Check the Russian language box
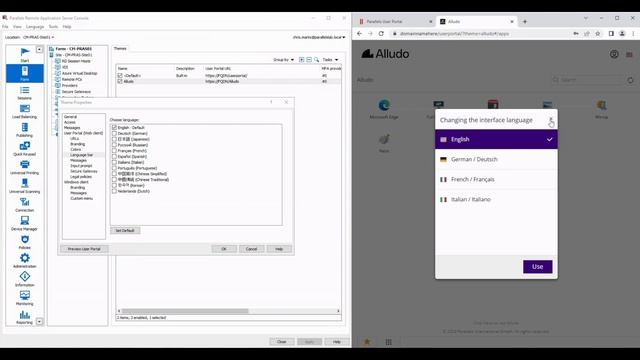 pyautogui.click(x=114, y=144)
